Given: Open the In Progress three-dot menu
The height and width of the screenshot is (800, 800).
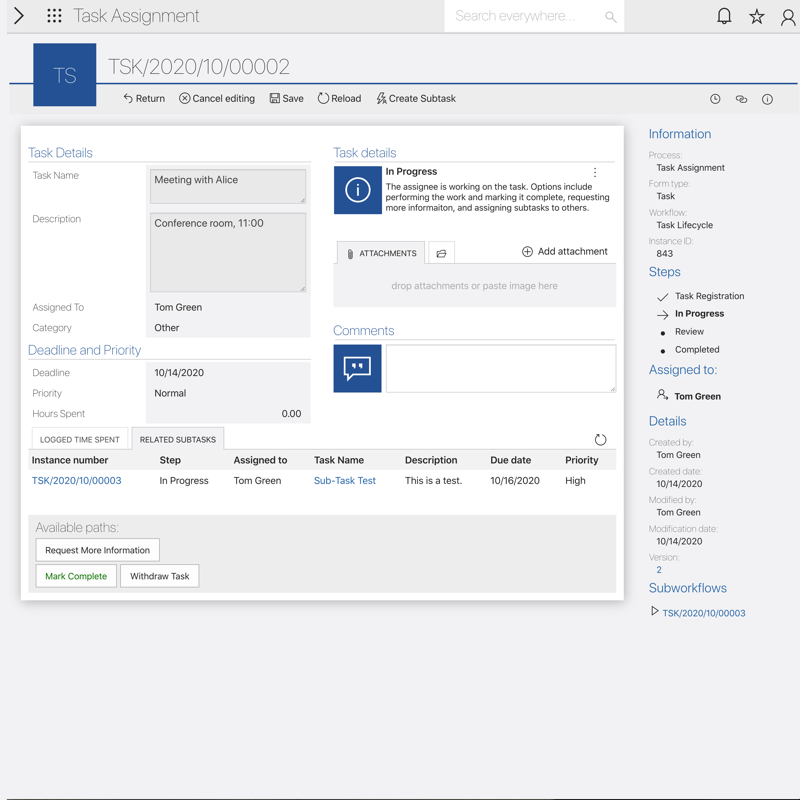Looking at the screenshot, I should (595, 173).
